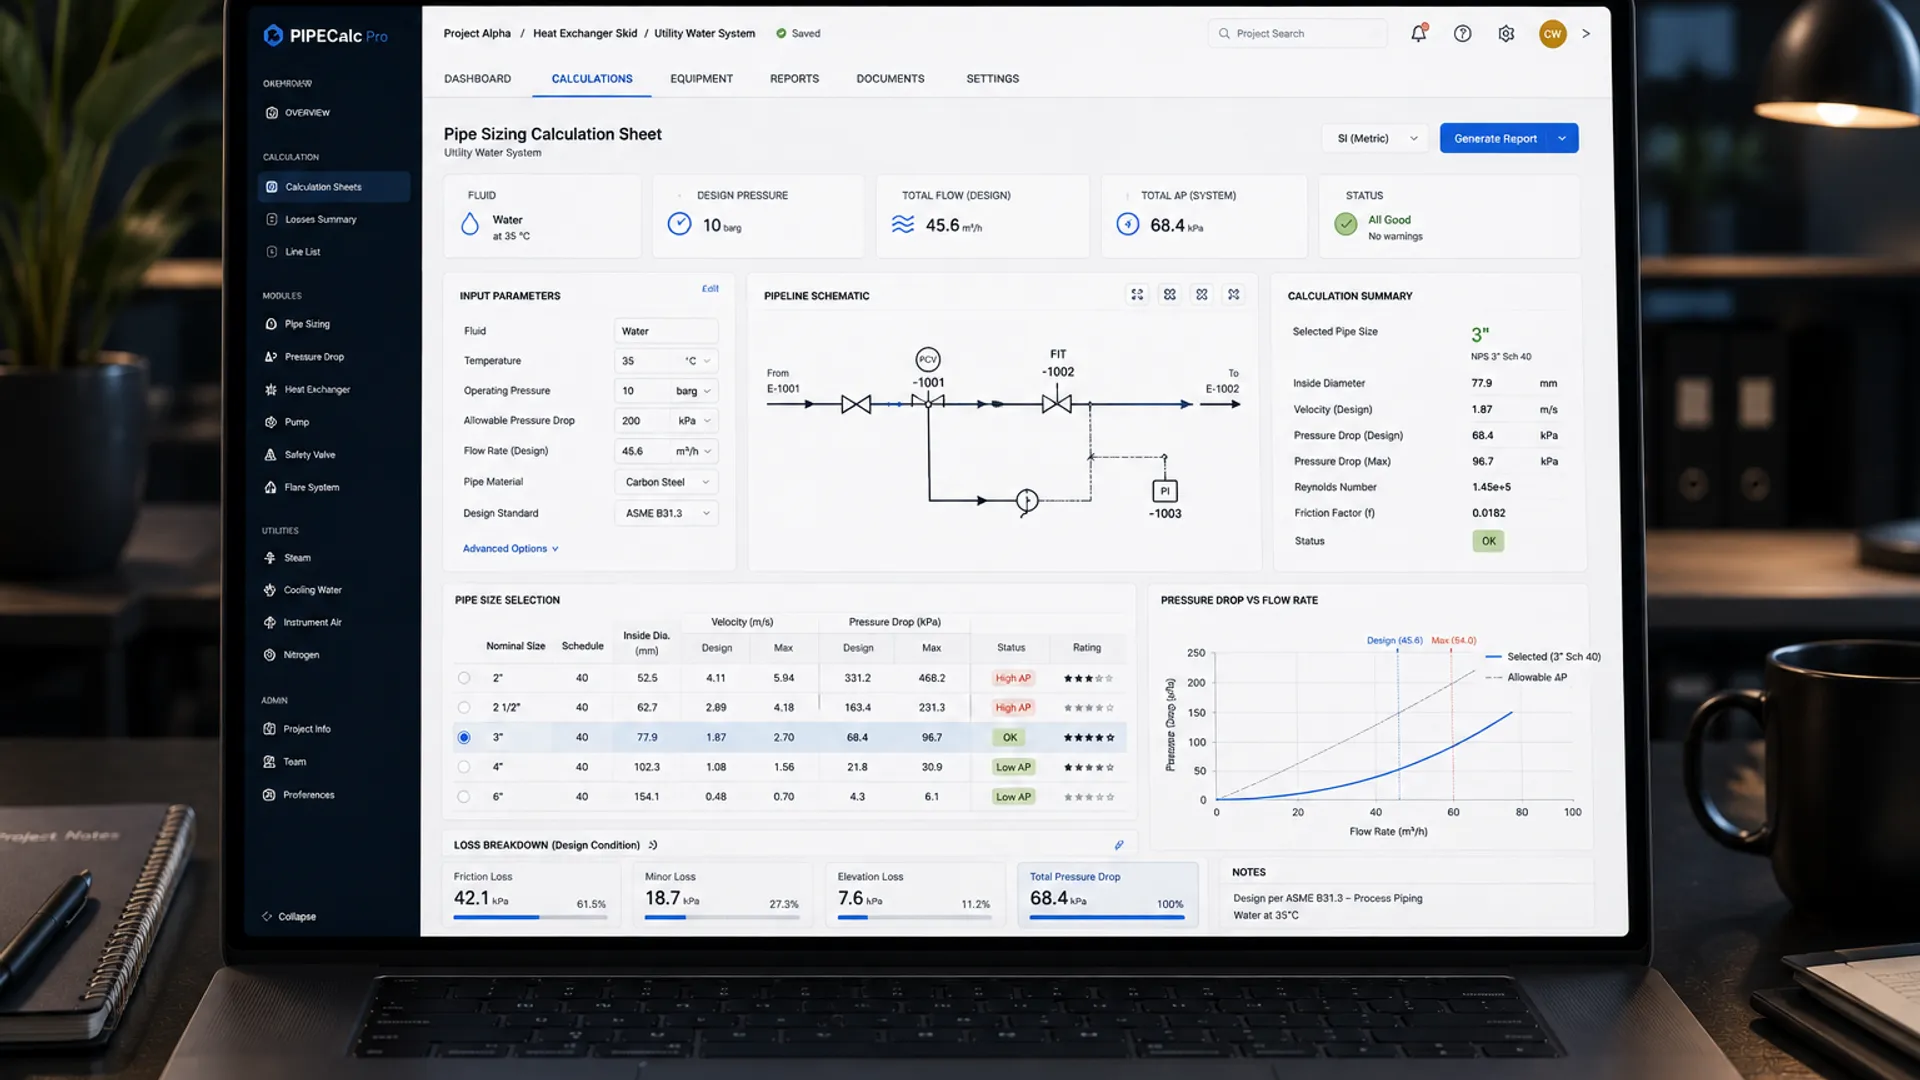Screen dimensions: 1920x1080
Task: Open the Pump module
Action: 286,422
